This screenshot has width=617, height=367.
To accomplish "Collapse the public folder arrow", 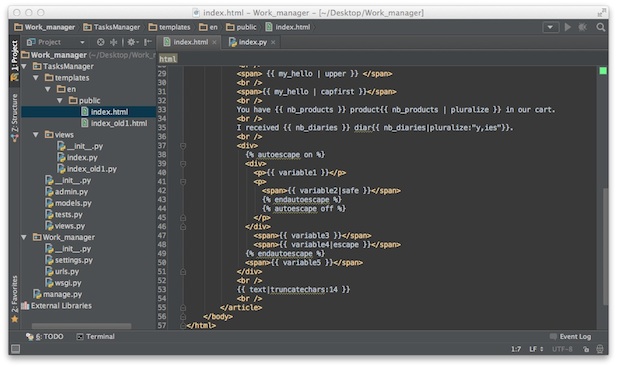I will pyautogui.click(x=60, y=101).
